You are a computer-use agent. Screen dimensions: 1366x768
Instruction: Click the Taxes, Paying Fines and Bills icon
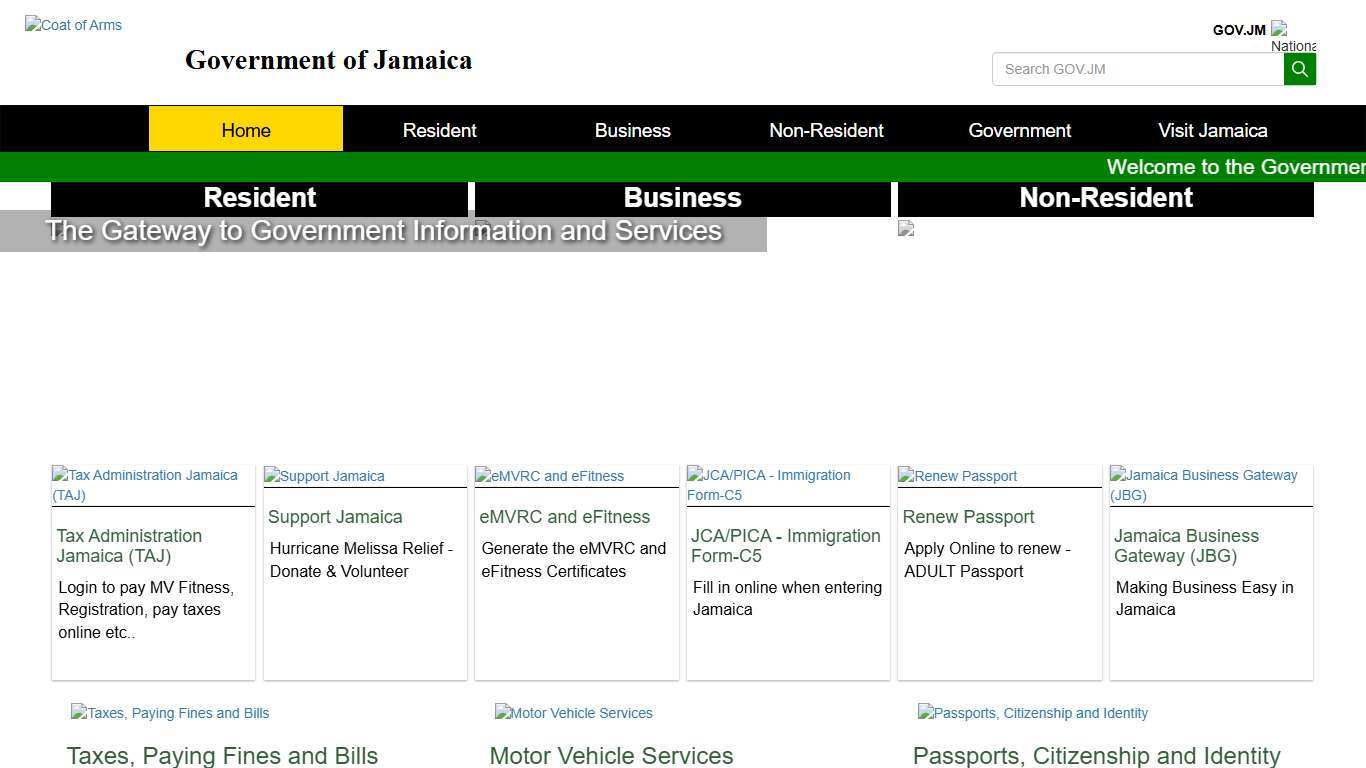(169, 713)
